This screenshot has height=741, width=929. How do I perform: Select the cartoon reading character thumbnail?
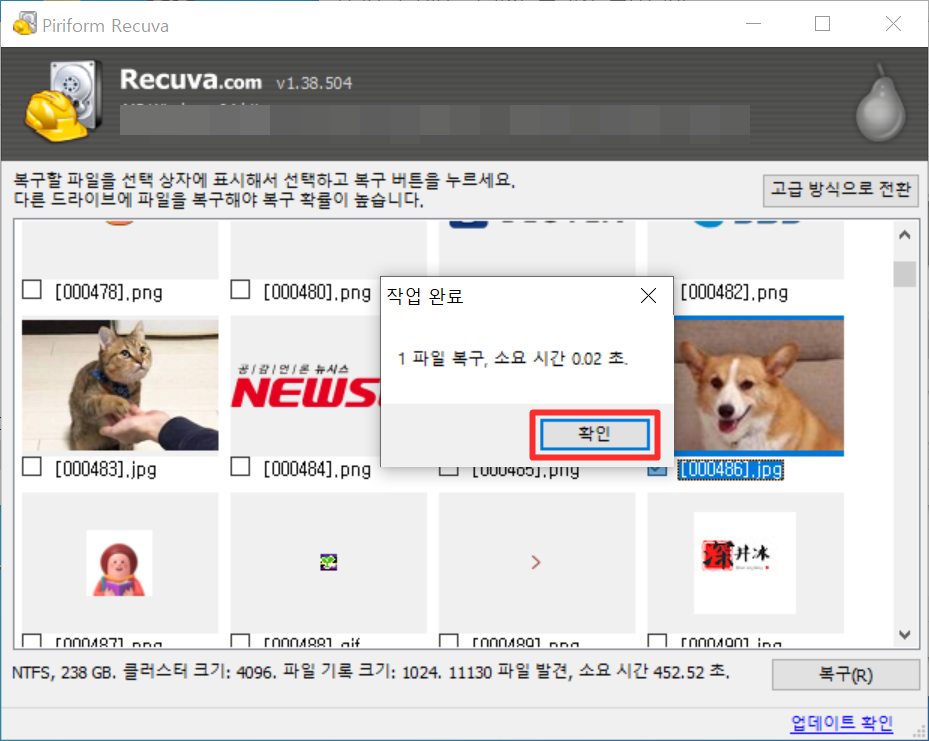(x=120, y=563)
